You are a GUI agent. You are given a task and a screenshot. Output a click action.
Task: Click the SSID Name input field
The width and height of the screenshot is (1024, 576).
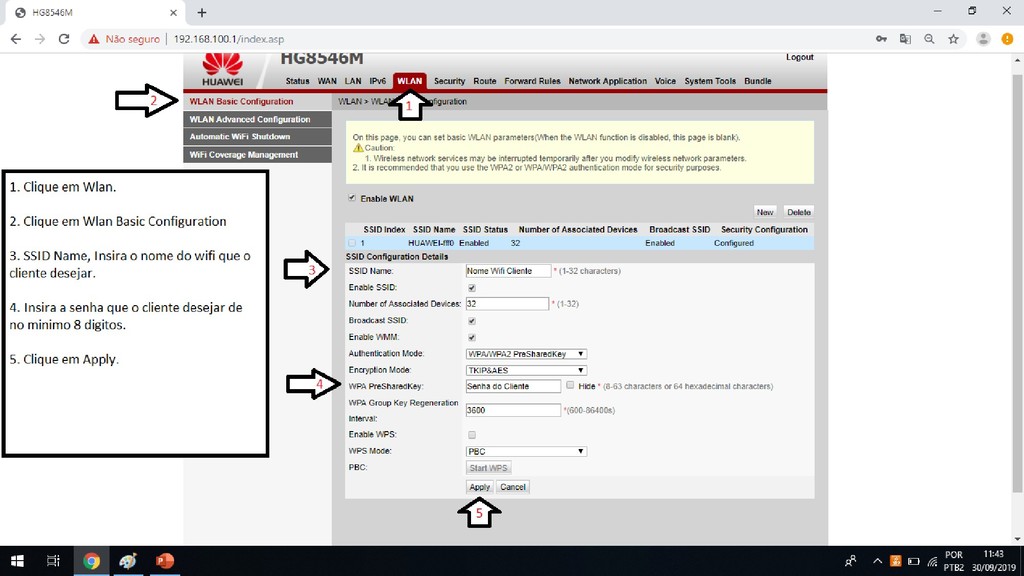tap(508, 271)
